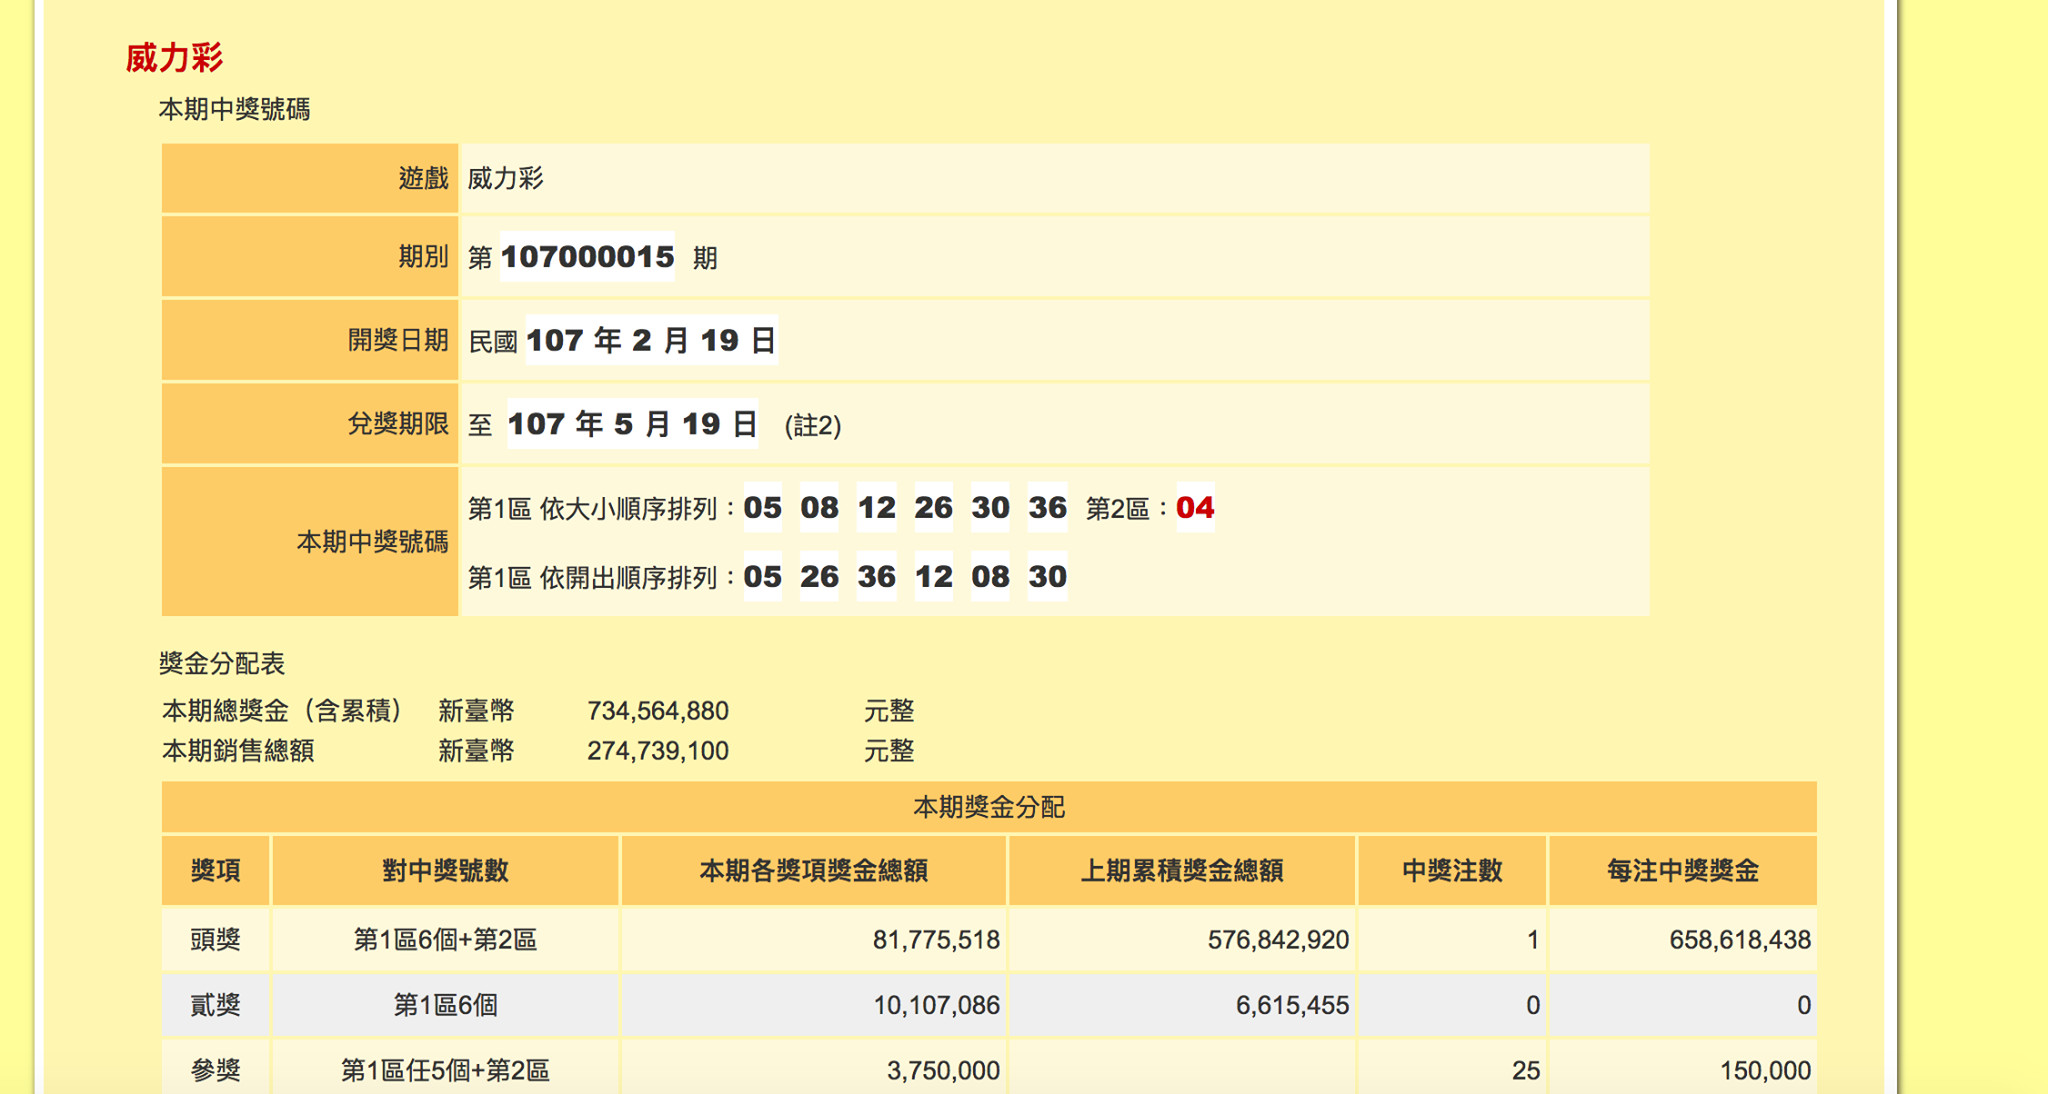Click the 10,107,086 prize total cell

(814, 1005)
